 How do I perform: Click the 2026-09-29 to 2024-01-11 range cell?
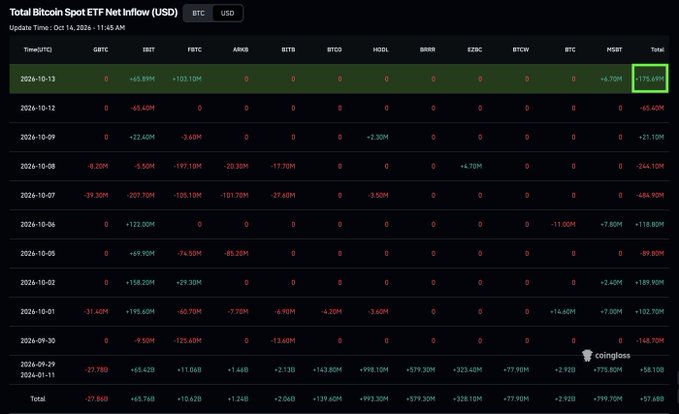[x=38, y=369]
